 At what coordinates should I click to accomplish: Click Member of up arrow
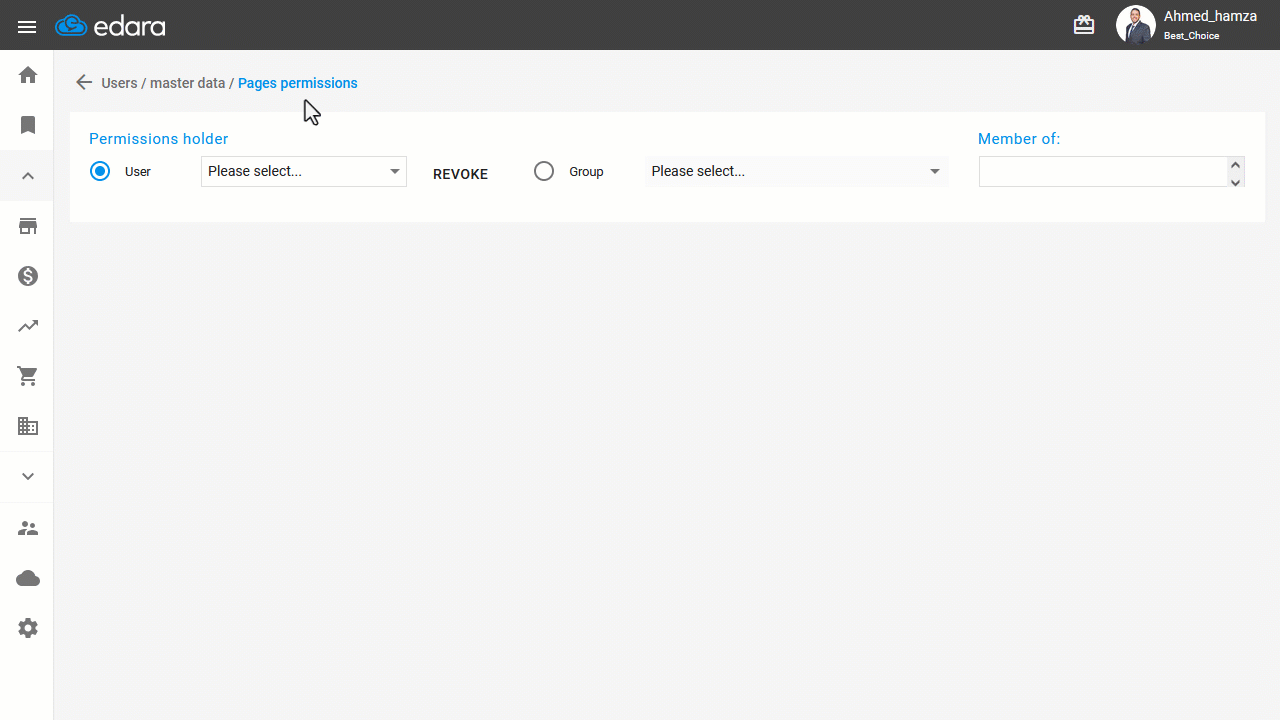(1236, 164)
